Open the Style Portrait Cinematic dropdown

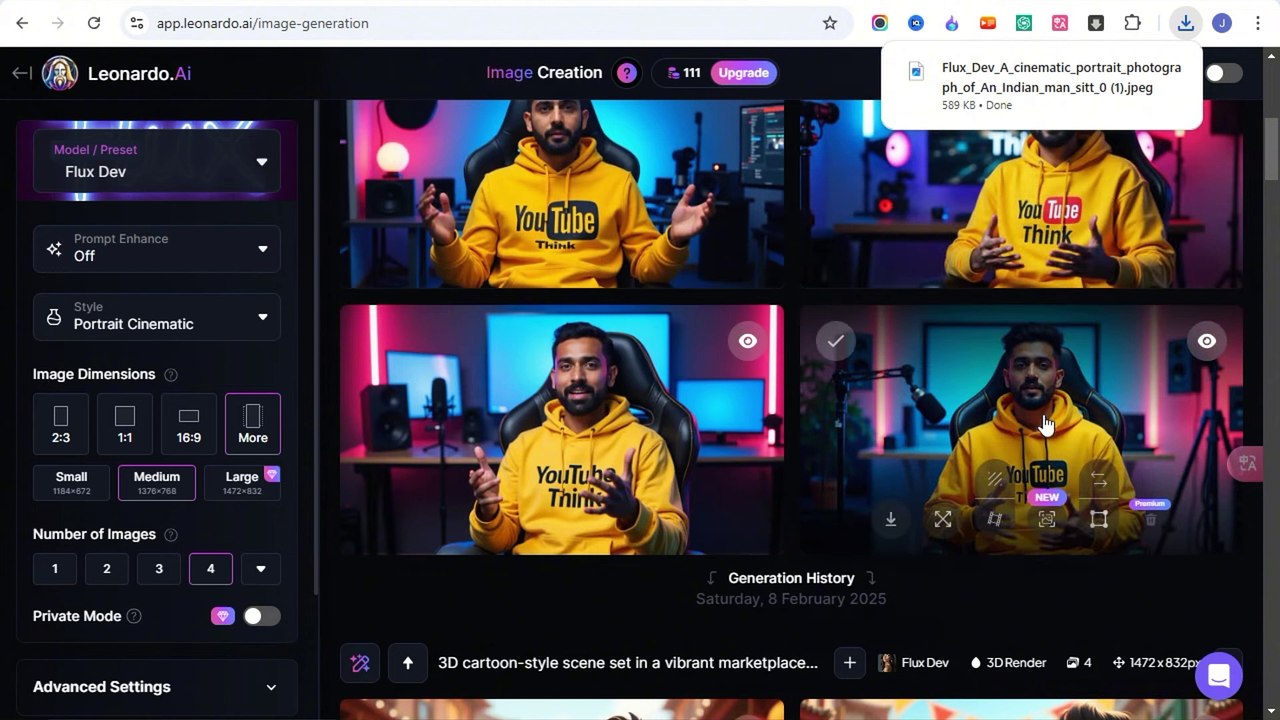pos(157,316)
